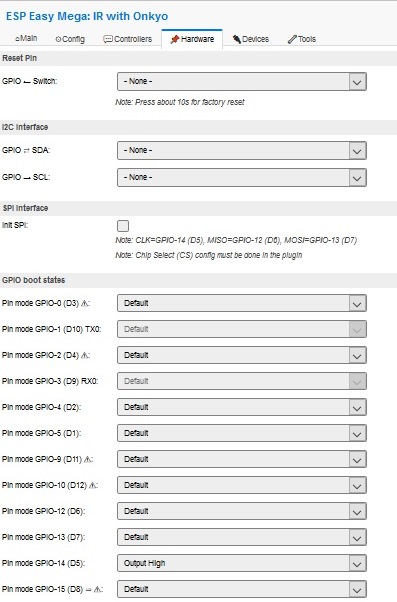Click the pin icon on Hardware tab
397x602 pixels.
tap(175, 39)
